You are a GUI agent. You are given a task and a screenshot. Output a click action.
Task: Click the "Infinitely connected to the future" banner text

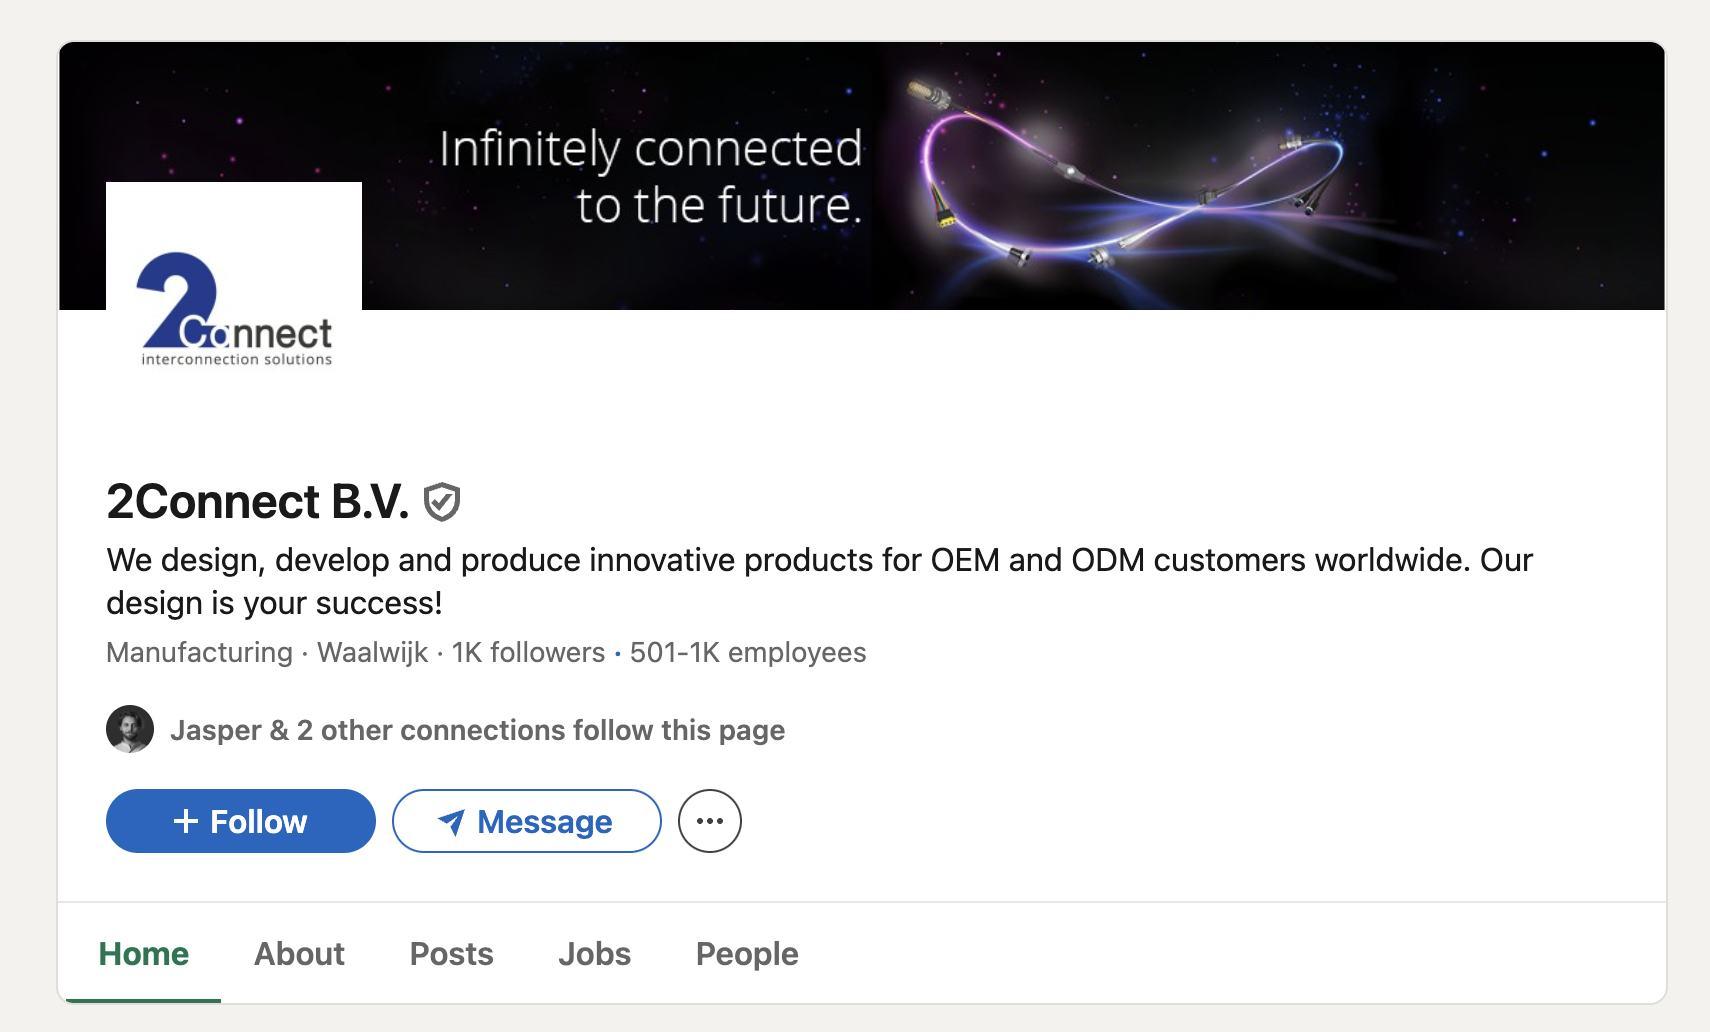[x=650, y=176]
